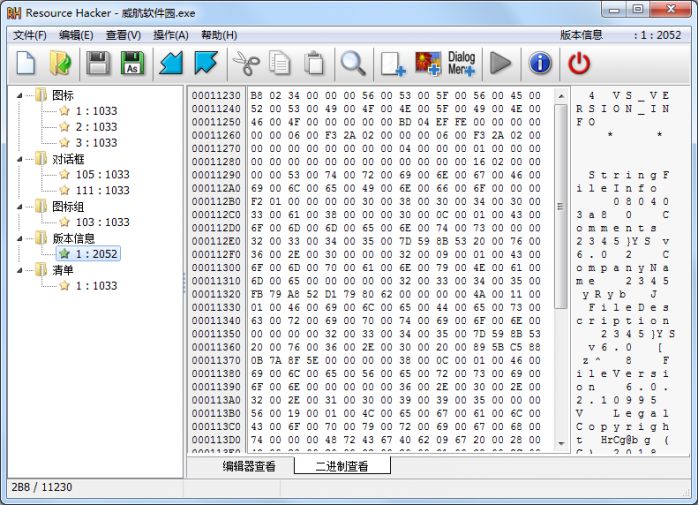Click the Dialog Merge toolbar icon
The image size is (698, 505).
[x=461, y=63]
